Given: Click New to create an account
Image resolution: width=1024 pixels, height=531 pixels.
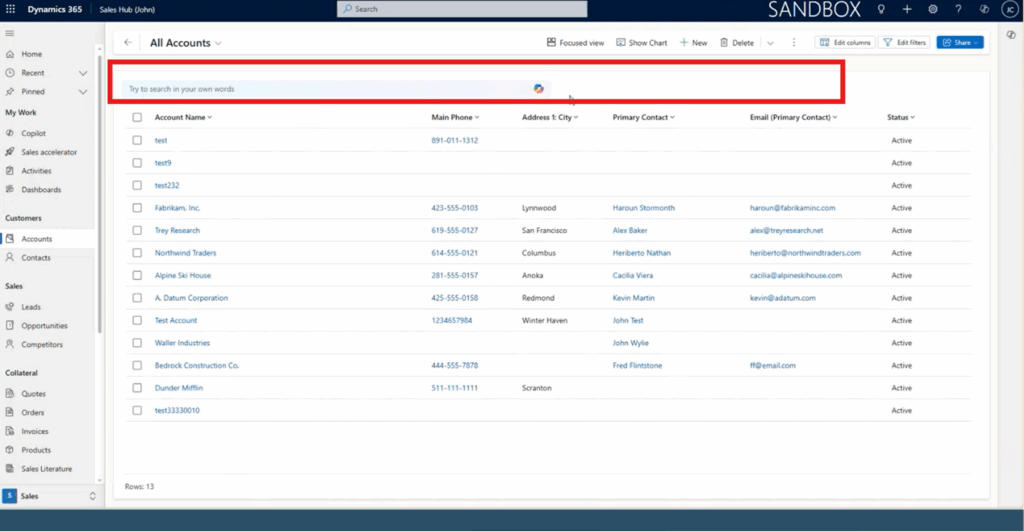Looking at the screenshot, I should [x=693, y=42].
